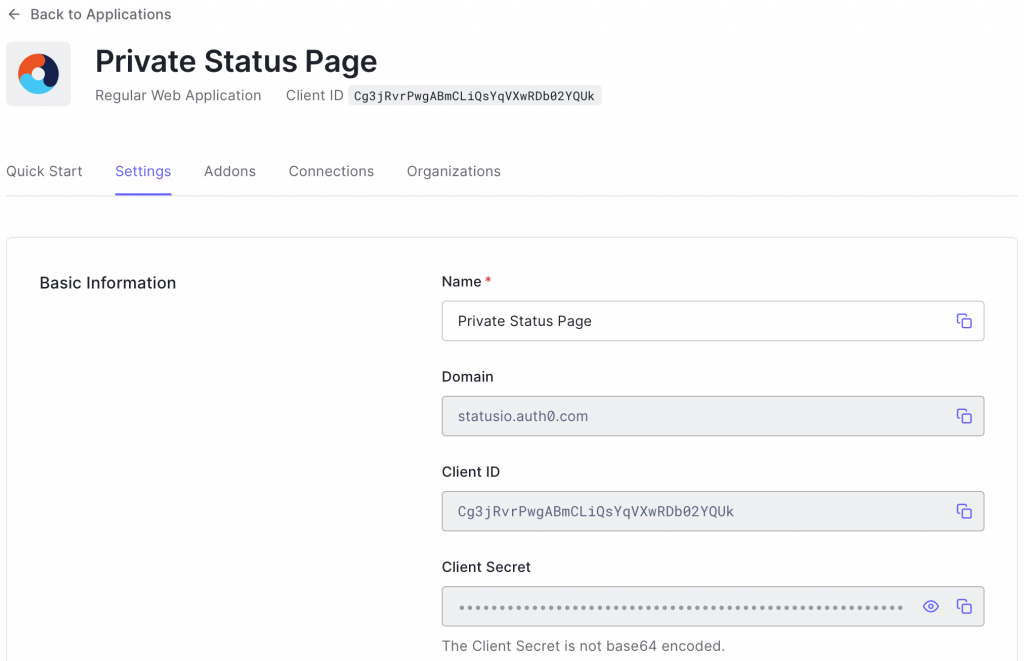This screenshot has height=661, width=1024.
Task: Switch to the Quick Start tab
Action: [44, 171]
